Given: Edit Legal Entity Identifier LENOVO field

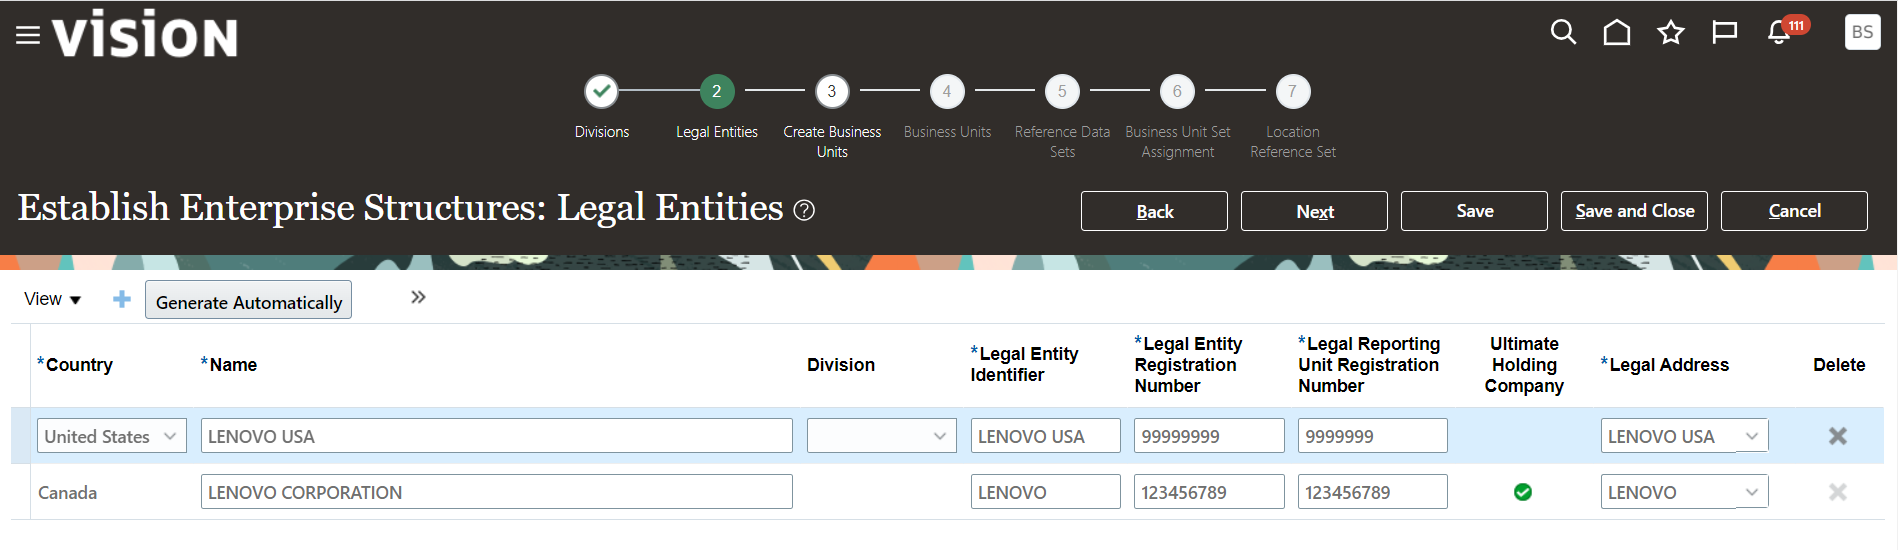Looking at the screenshot, I should pos(1045,492).
